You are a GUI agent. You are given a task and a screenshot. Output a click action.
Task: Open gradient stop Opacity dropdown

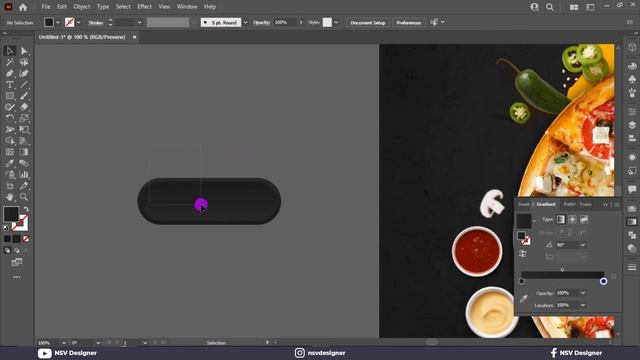pos(583,293)
